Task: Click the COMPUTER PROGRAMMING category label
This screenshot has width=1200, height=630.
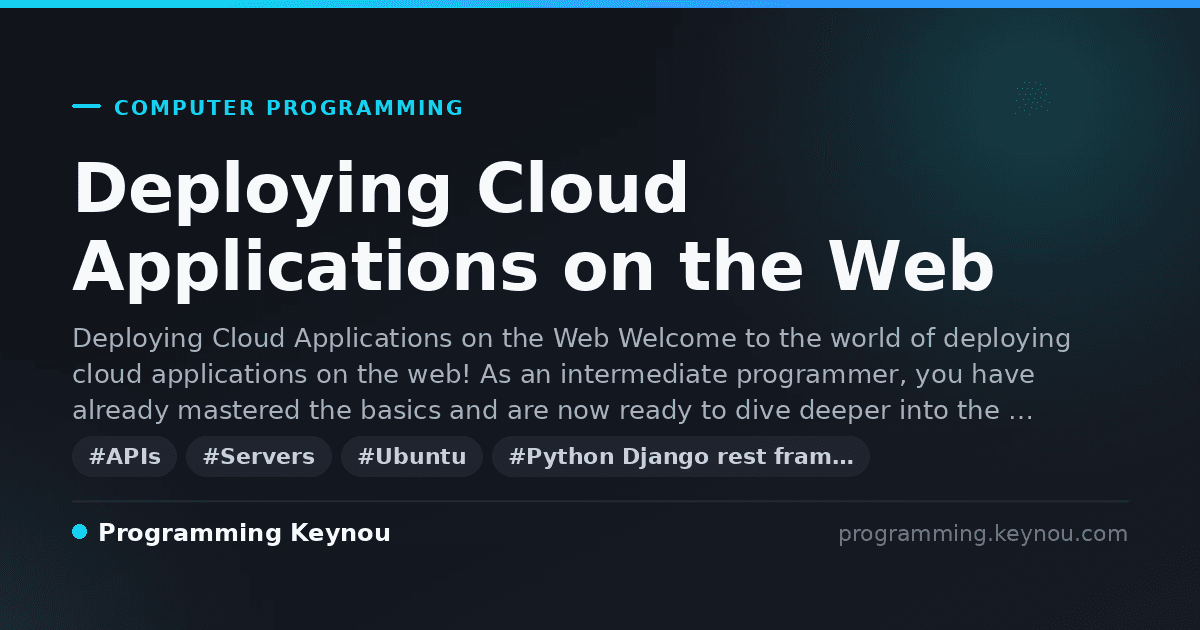Action: tap(289, 108)
